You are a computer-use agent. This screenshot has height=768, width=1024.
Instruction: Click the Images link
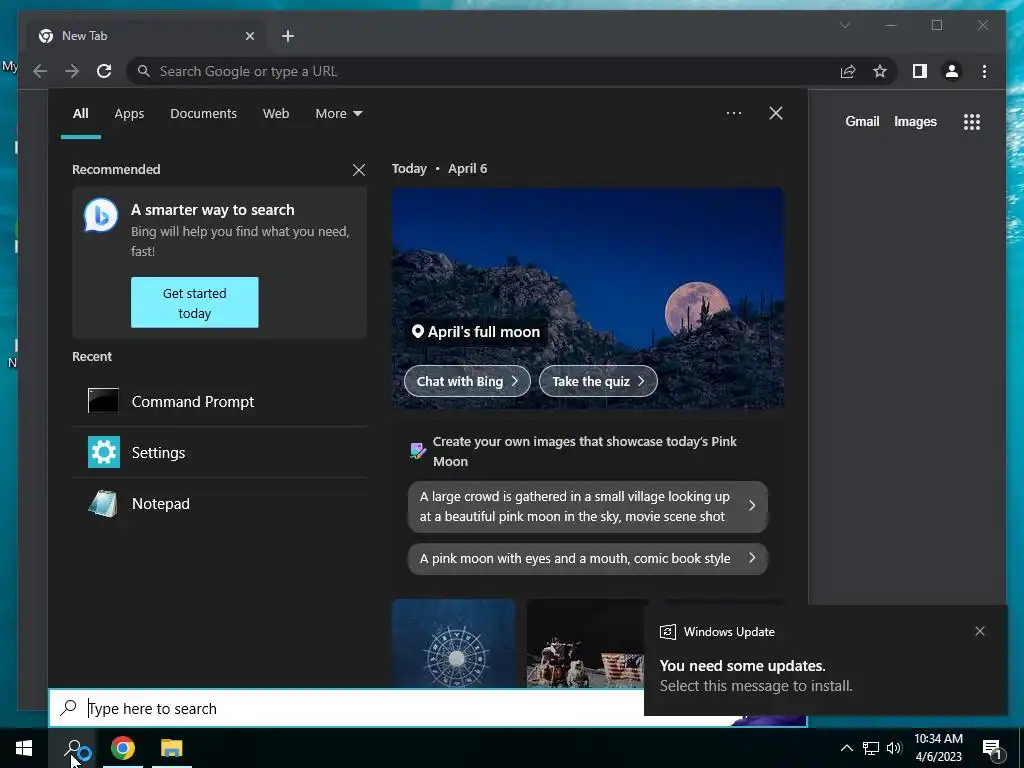915,121
